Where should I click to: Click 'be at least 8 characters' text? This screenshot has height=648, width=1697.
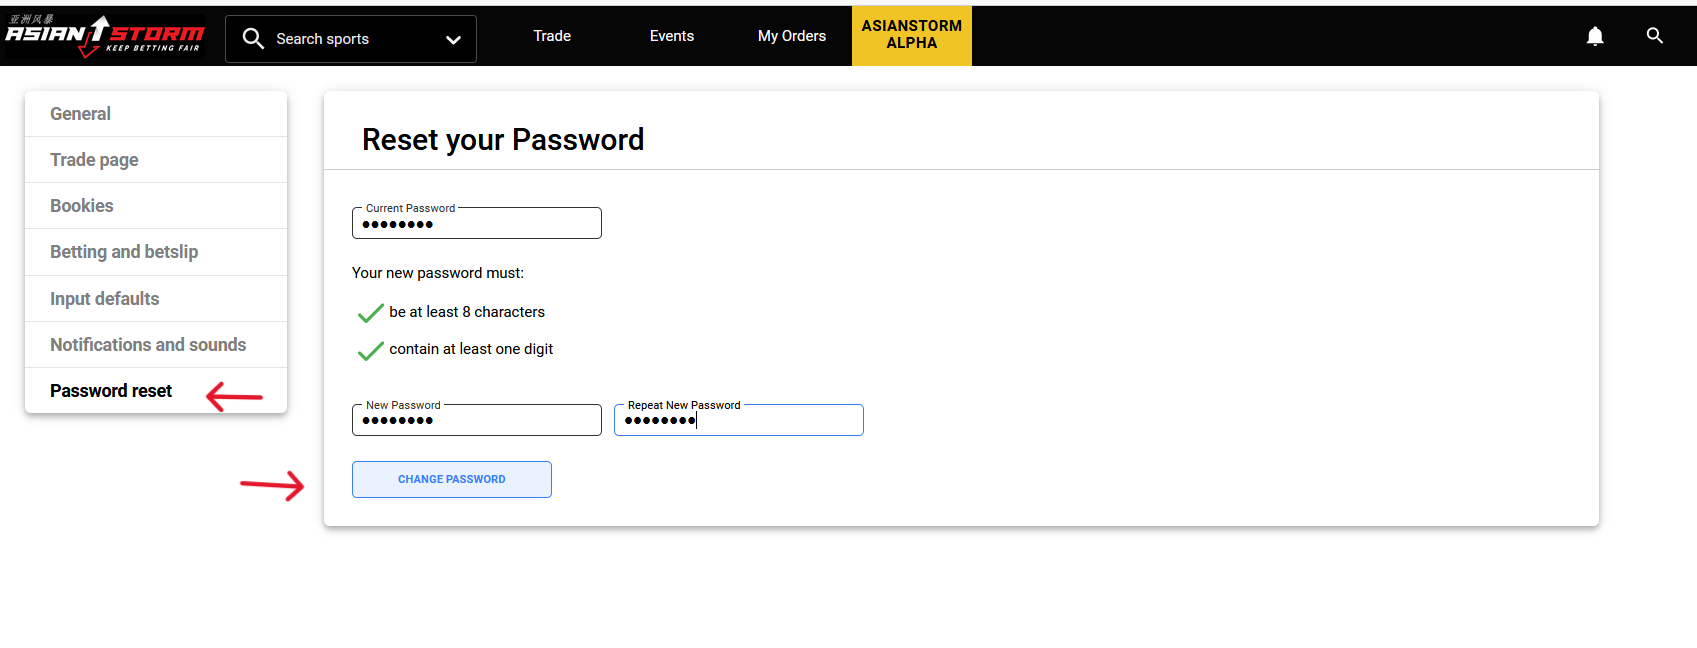467,312
